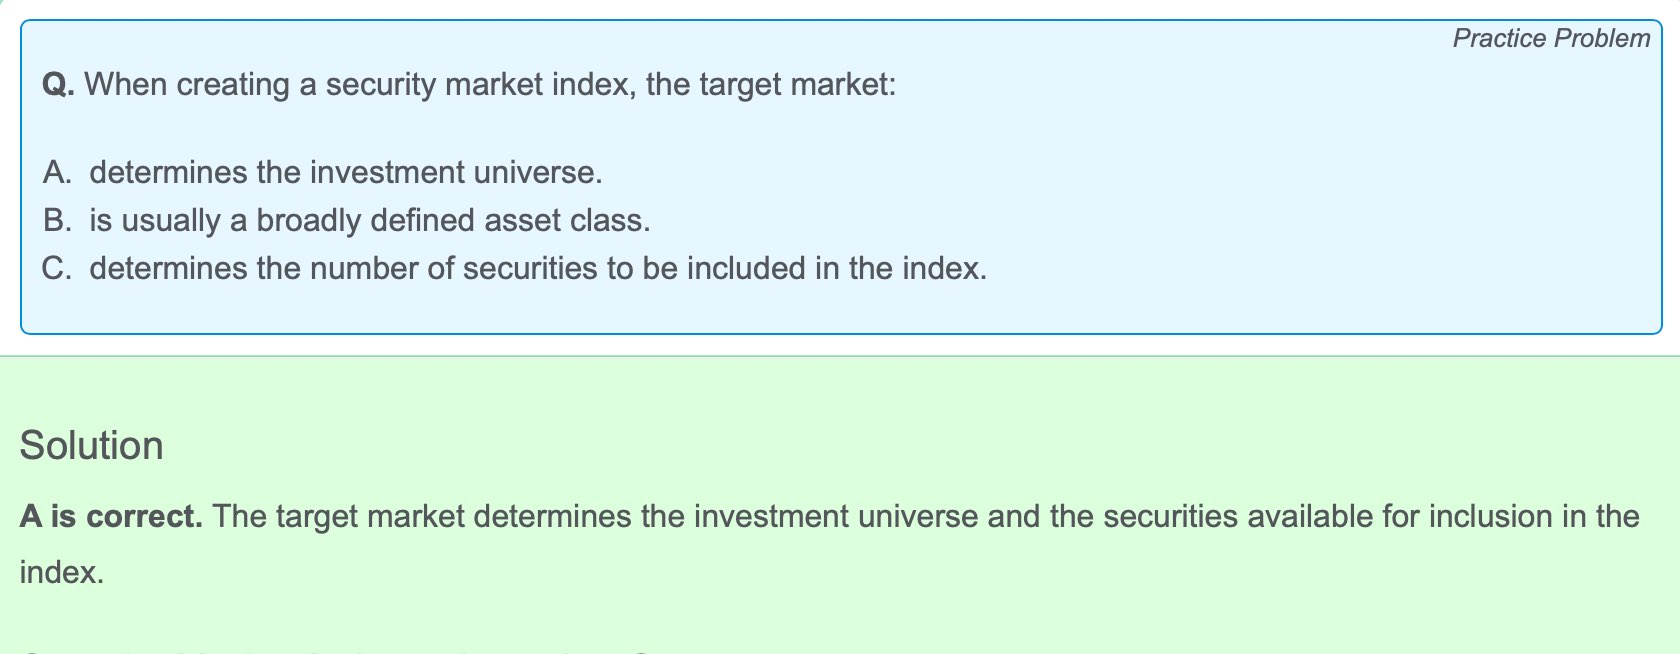Click the bold 'Q.' question marker

coord(59,85)
